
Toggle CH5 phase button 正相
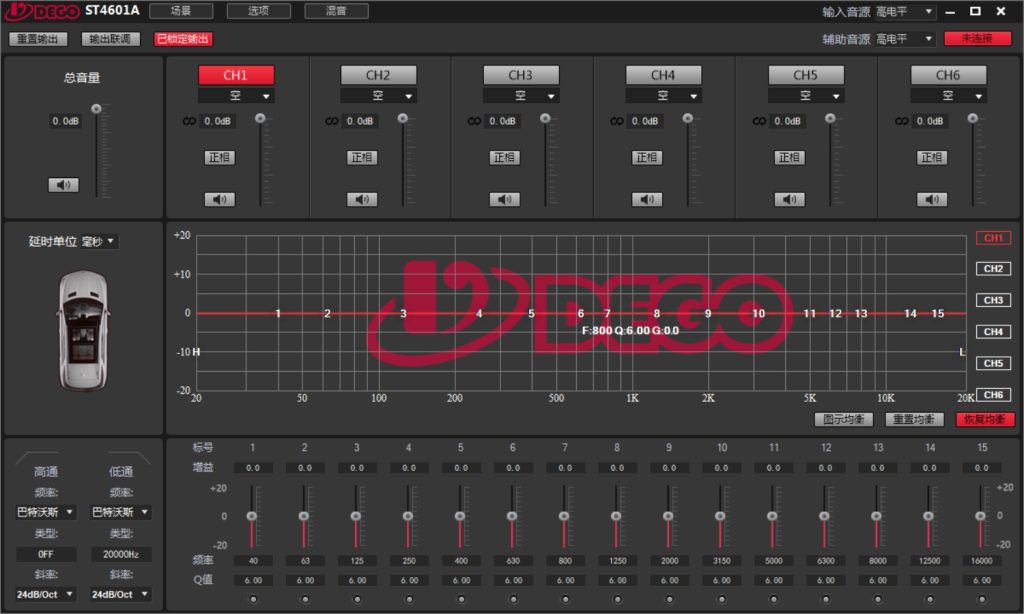(x=789, y=157)
